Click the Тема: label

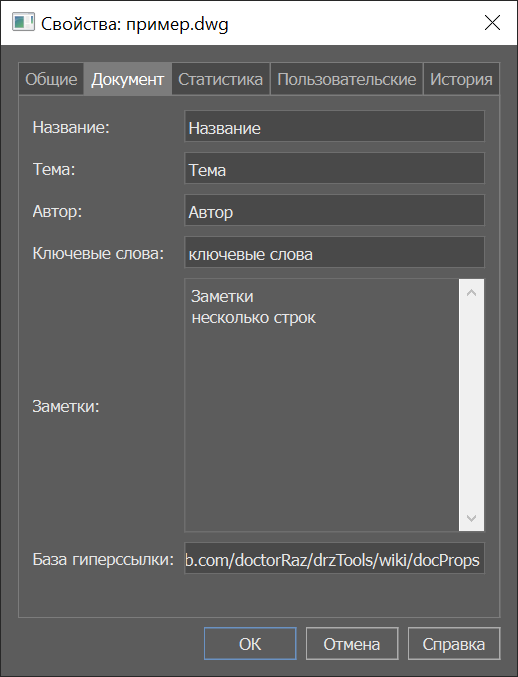(54, 169)
